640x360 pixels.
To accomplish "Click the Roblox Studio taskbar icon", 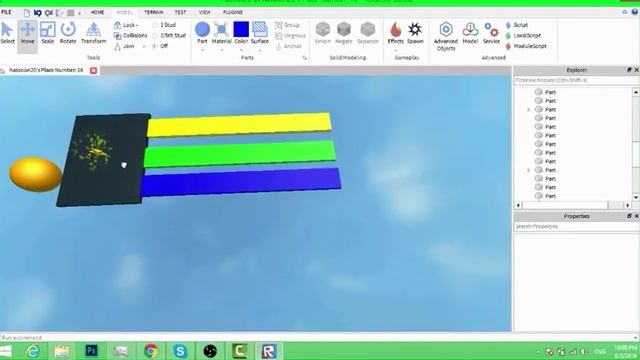I will 269,351.
